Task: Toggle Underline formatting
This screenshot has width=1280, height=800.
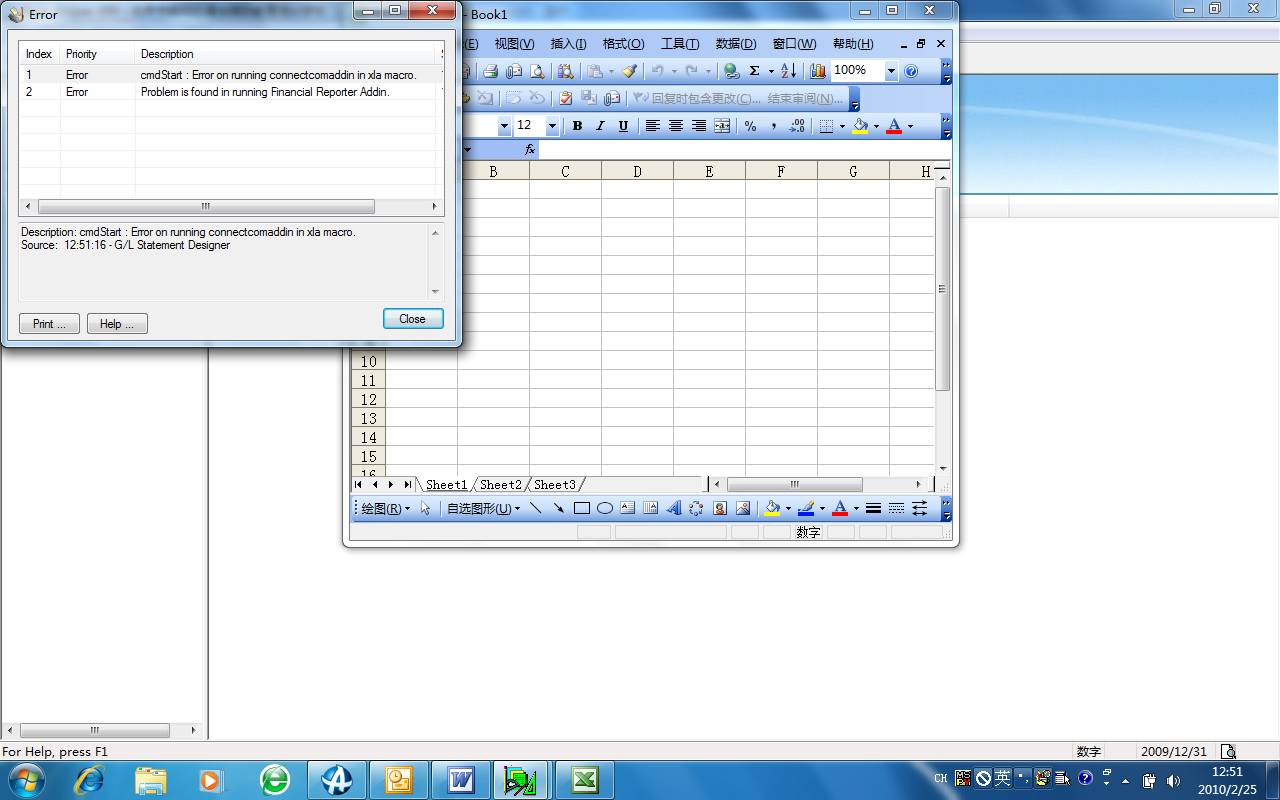Action: pyautogui.click(x=623, y=126)
